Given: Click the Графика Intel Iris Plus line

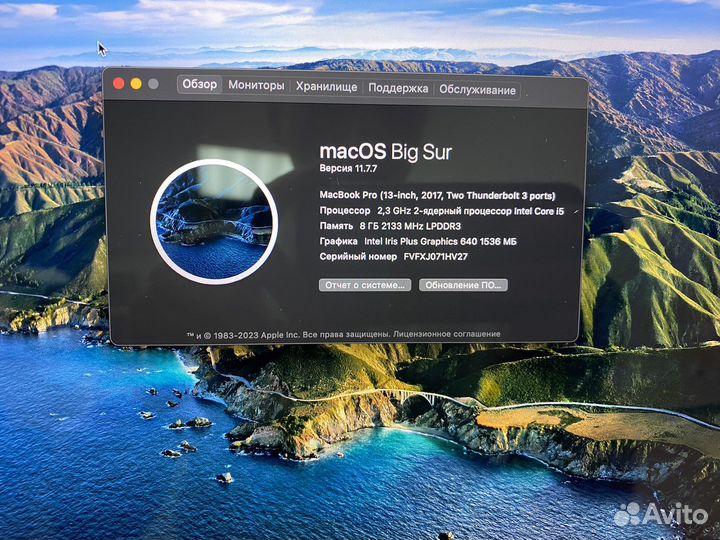Looking at the screenshot, I should tap(418, 242).
